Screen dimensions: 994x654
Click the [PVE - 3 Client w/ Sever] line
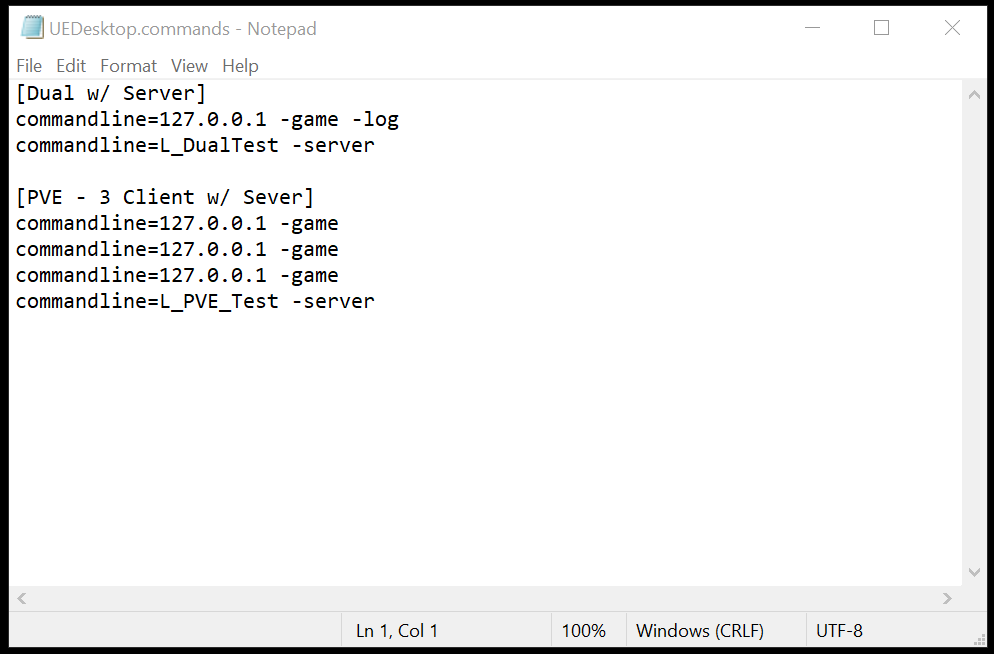[165, 198]
